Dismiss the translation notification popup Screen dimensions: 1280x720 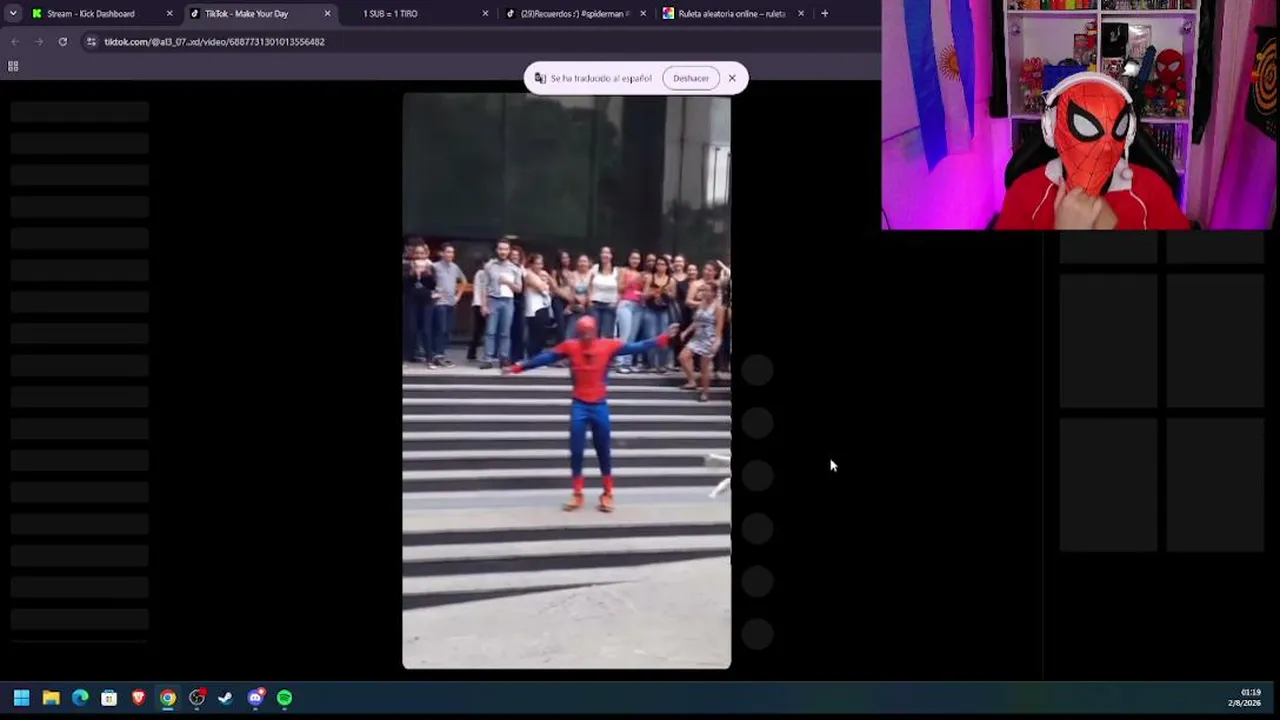coord(732,78)
